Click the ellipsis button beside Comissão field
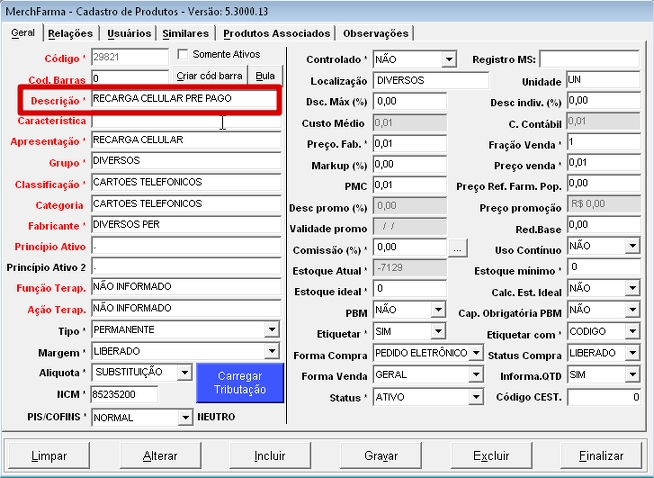 coord(458,247)
